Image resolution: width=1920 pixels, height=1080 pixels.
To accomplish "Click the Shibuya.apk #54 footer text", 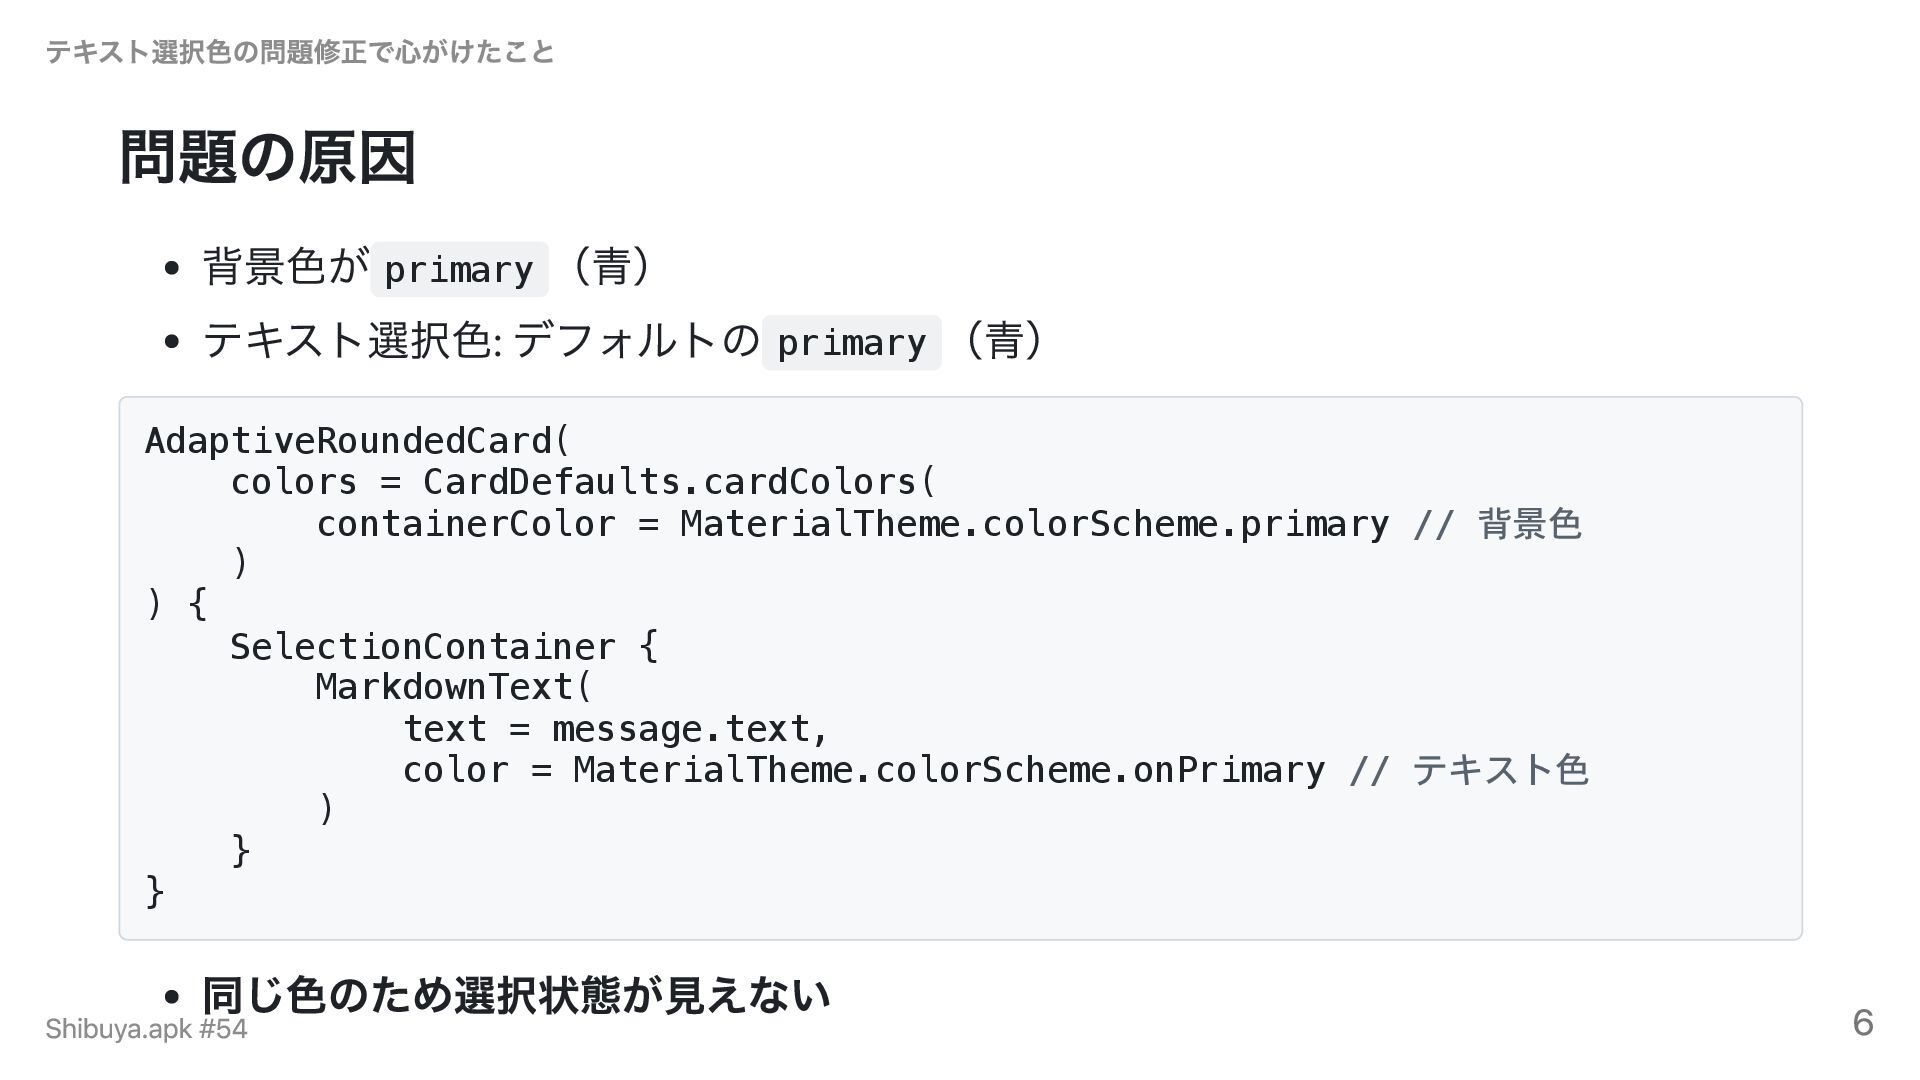I will [x=146, y=1029].
